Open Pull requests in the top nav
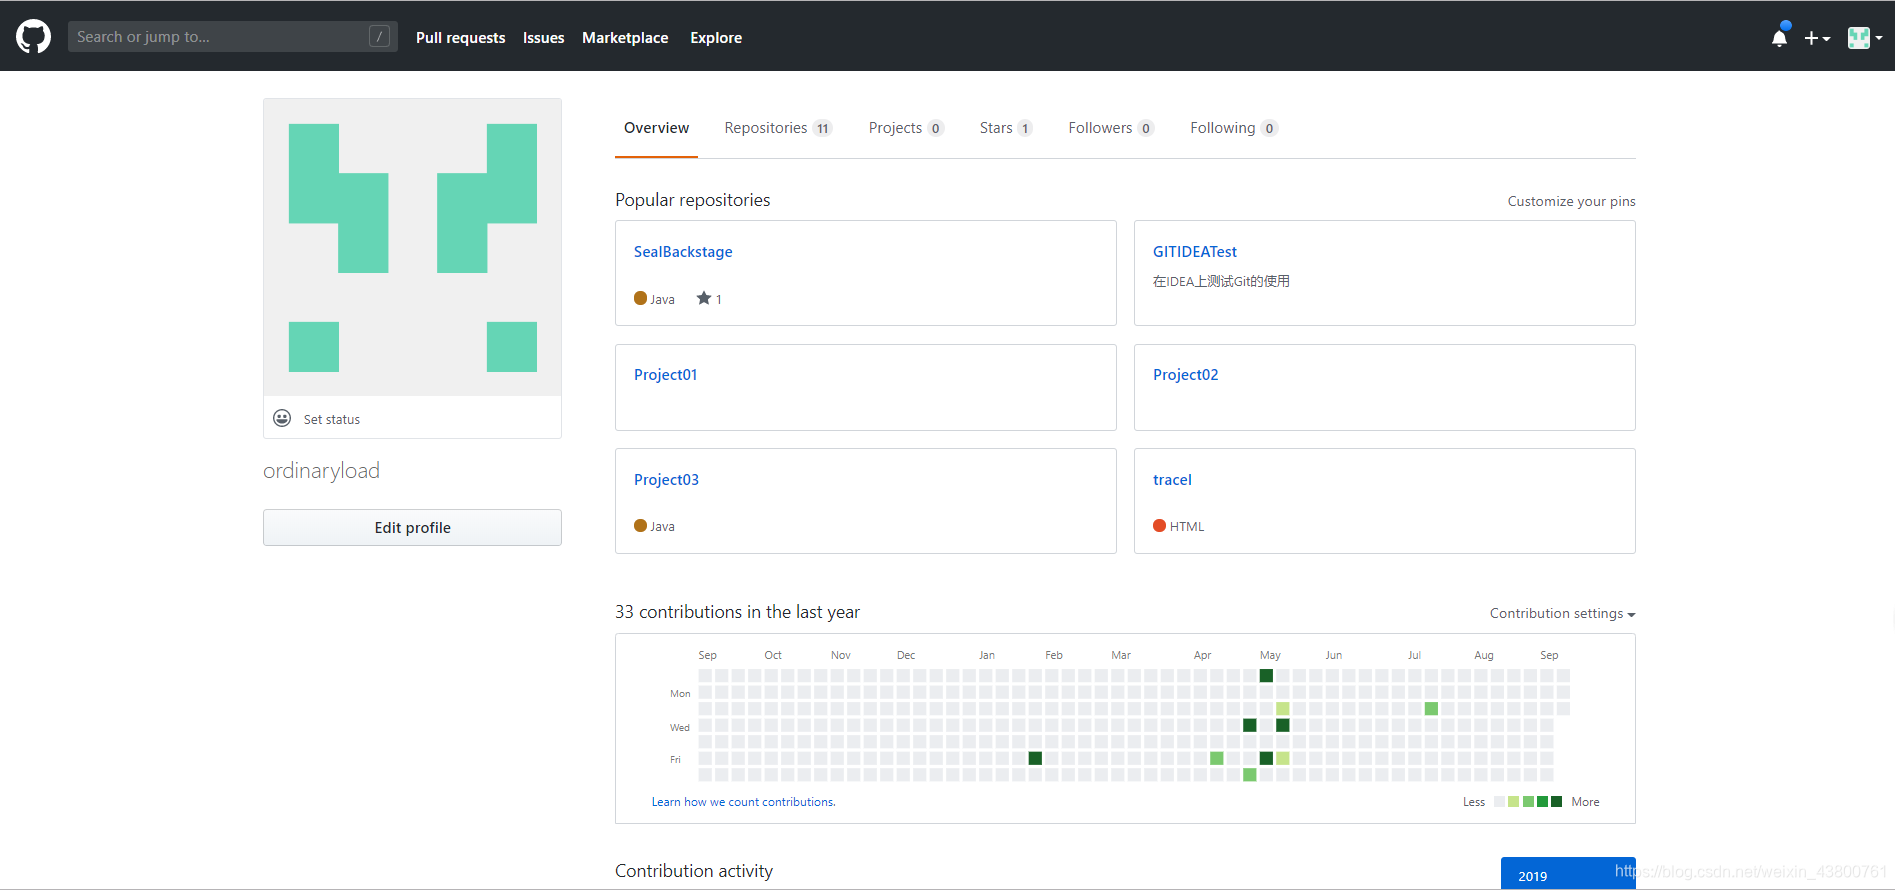The height and width of the screenshot is (890, 1895). tap(460, 38)
